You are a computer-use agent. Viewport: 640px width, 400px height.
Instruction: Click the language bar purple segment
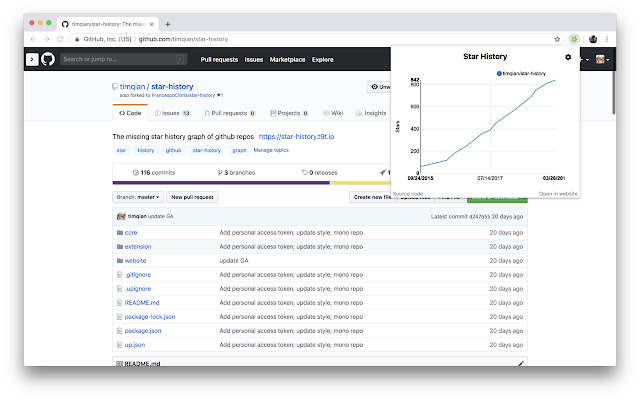221,183
